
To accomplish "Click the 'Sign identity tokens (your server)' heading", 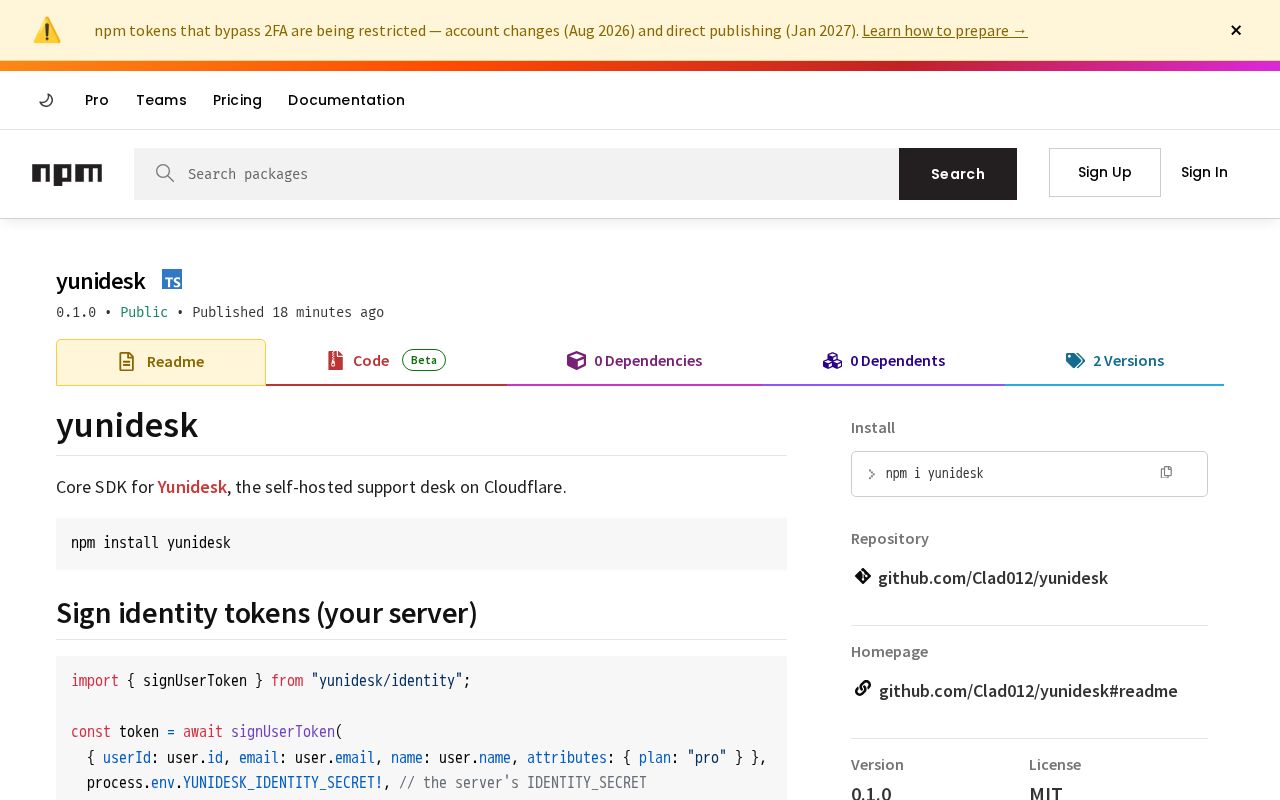I will [x=267, y=613].
